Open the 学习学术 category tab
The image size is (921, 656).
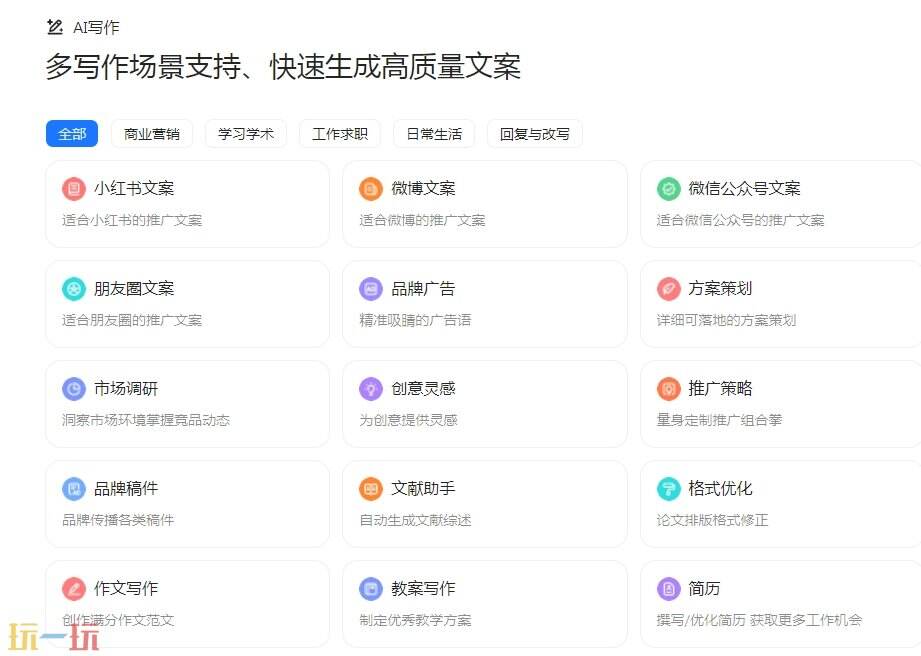point(245,133)
